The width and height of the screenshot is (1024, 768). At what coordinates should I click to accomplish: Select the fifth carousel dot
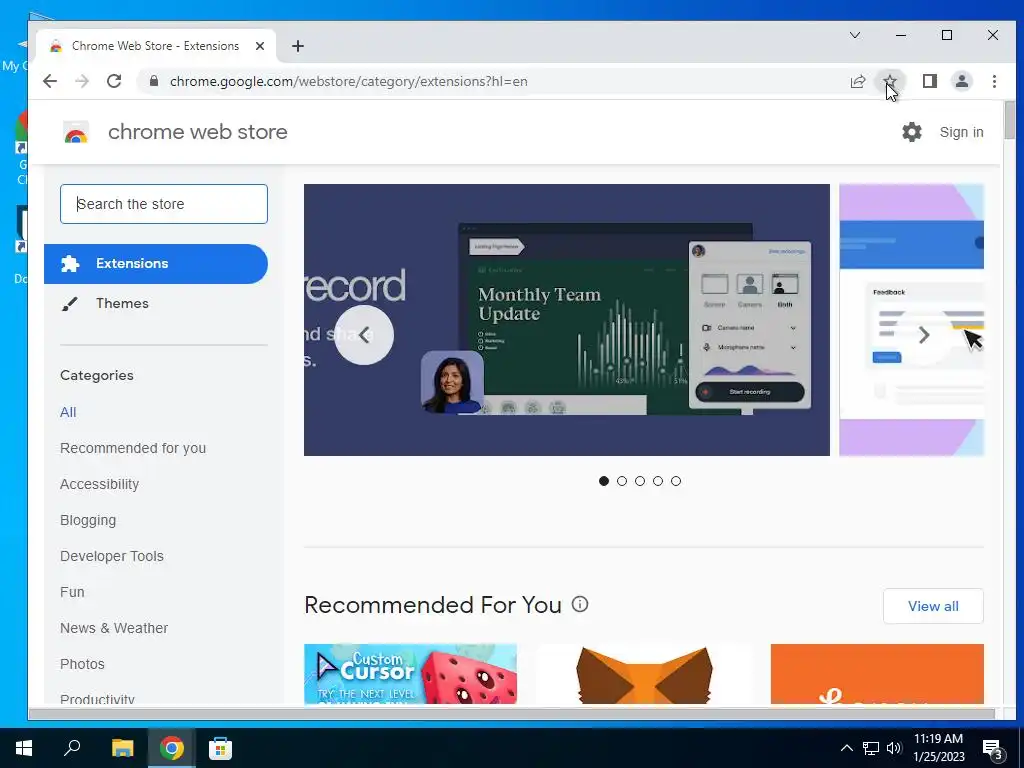676,481
